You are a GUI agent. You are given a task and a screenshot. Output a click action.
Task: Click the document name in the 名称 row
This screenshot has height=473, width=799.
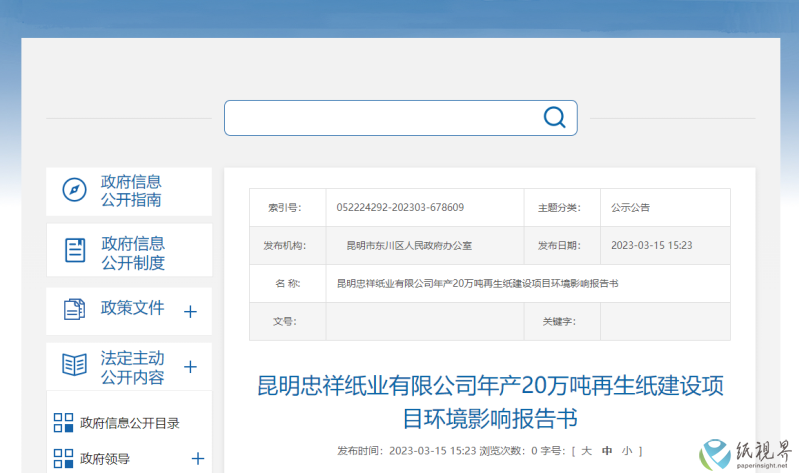477,283
